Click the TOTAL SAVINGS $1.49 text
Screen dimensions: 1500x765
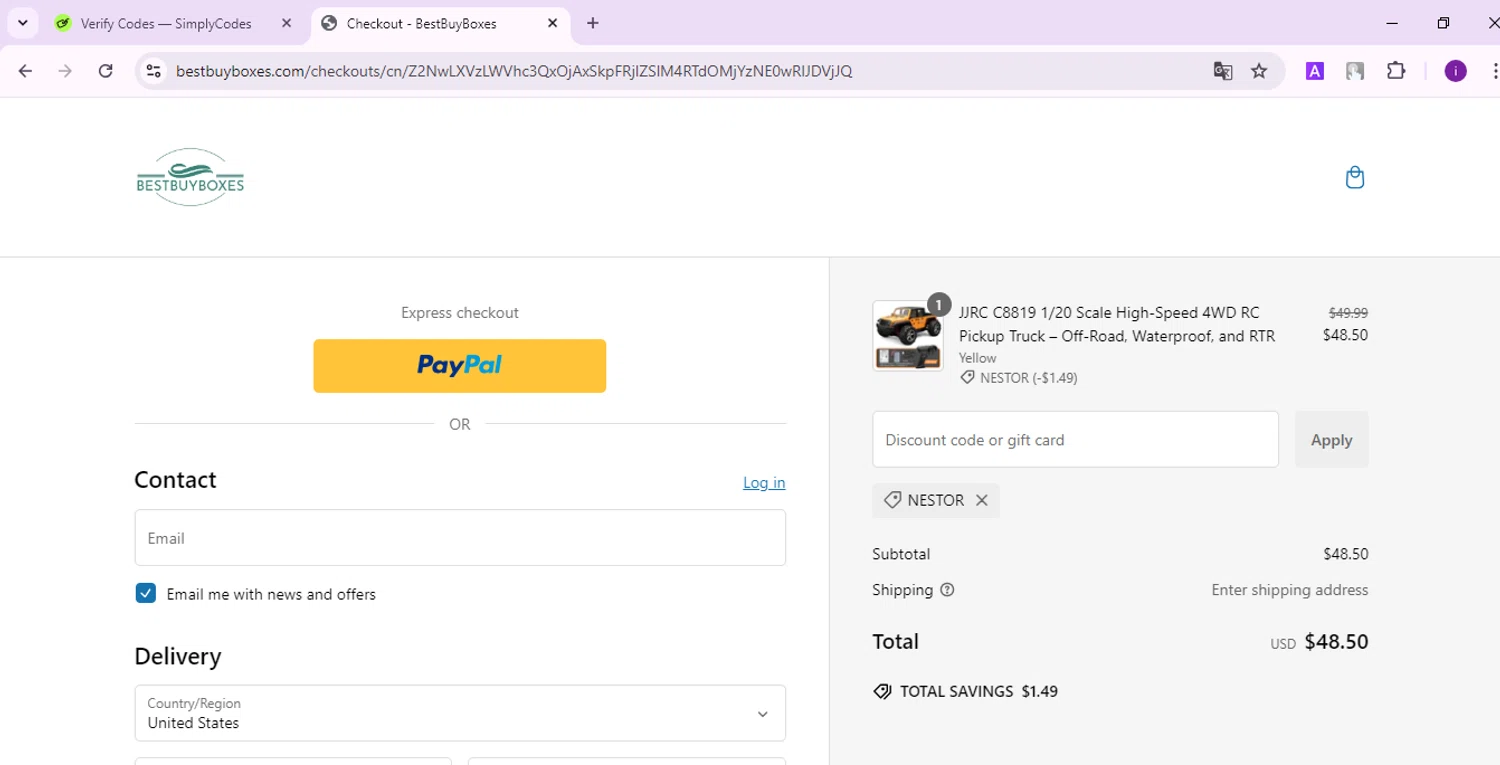click(965, 691)
